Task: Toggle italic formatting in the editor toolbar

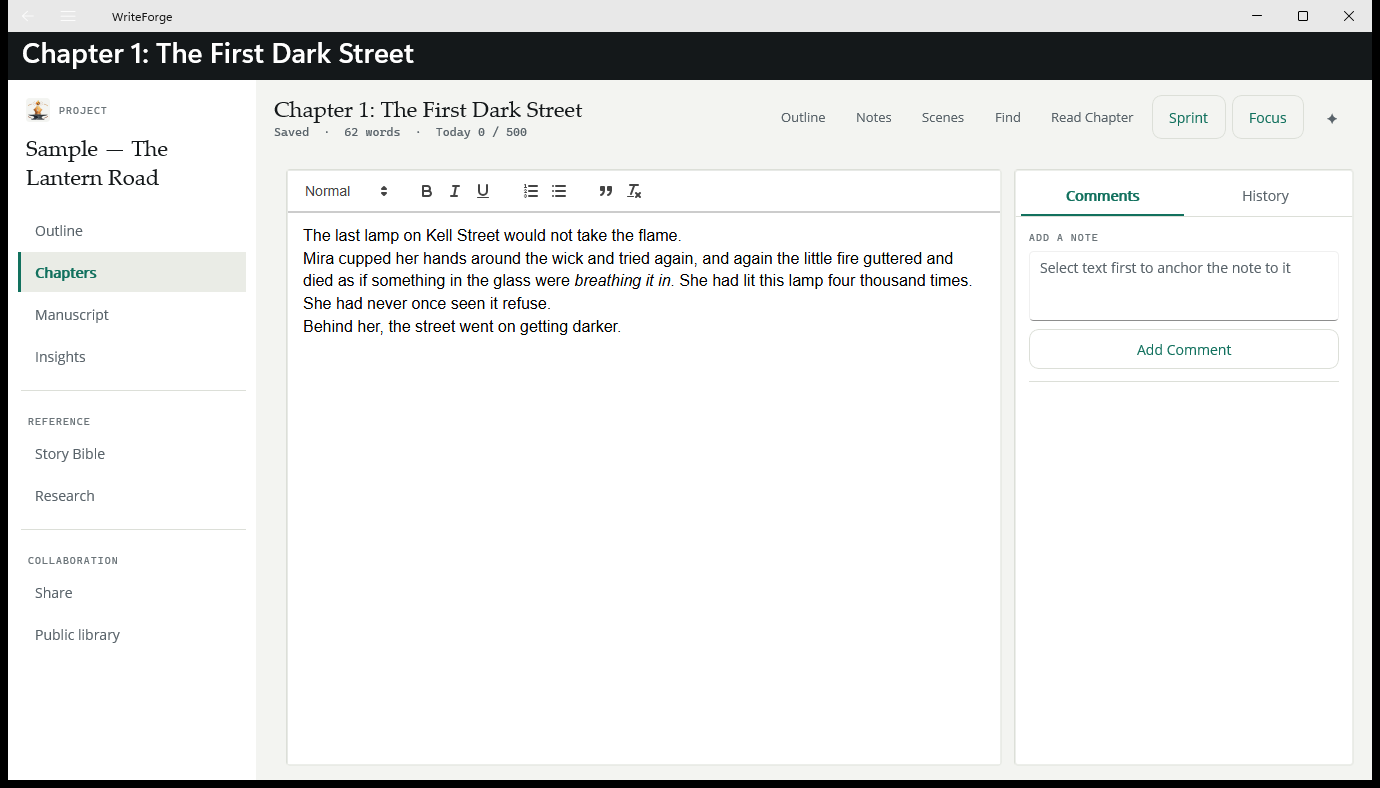Action: coord(455,191)
